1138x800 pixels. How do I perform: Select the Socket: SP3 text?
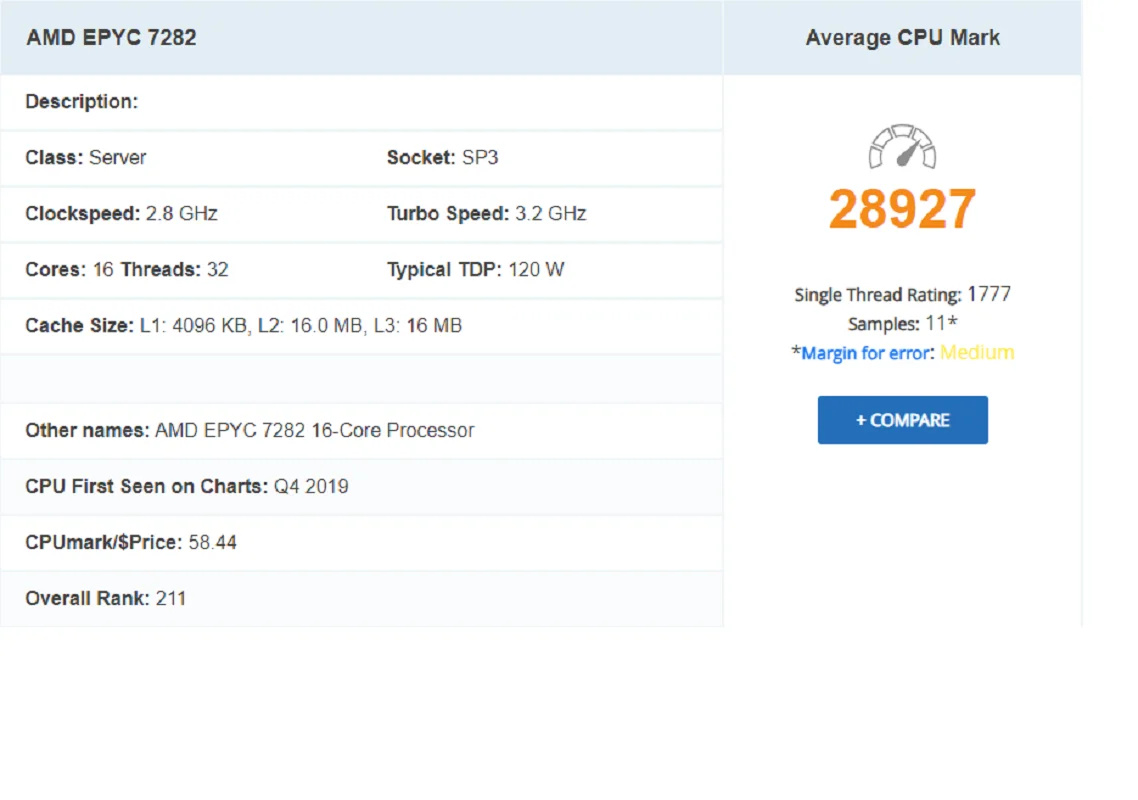click(442, 158)
